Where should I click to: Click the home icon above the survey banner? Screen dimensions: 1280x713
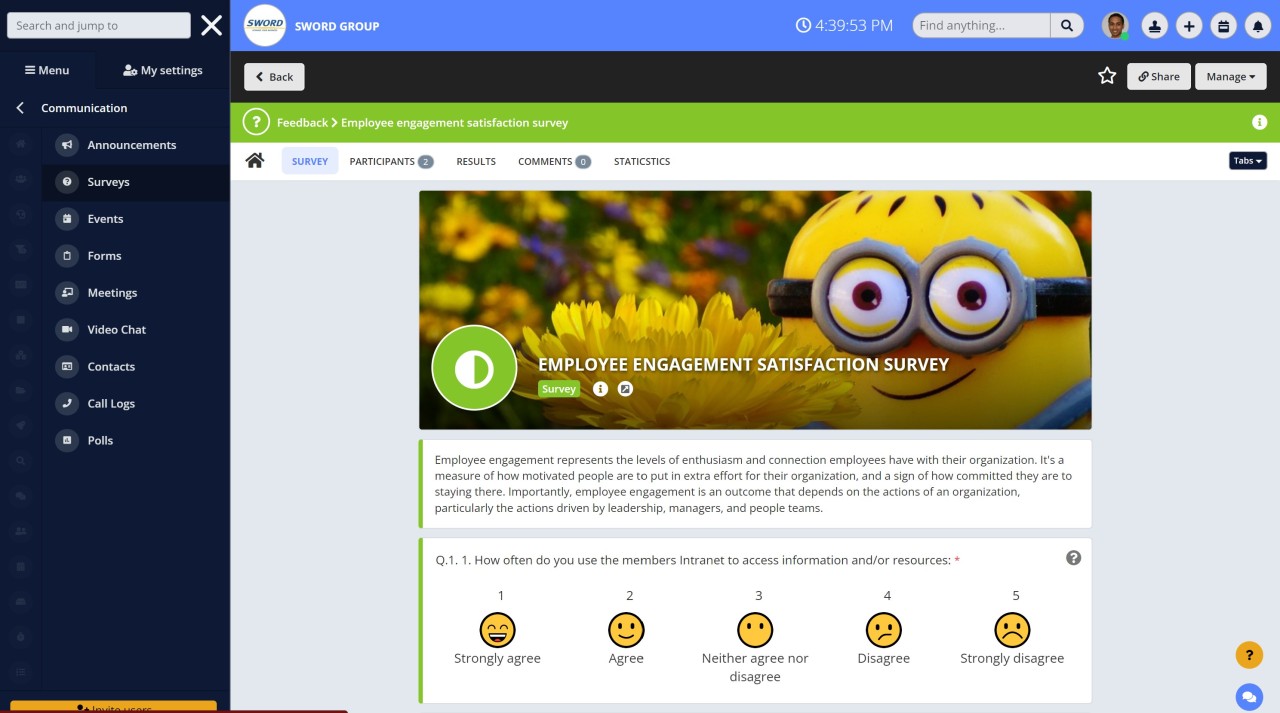pyautogui.click(x=254, y=159)
